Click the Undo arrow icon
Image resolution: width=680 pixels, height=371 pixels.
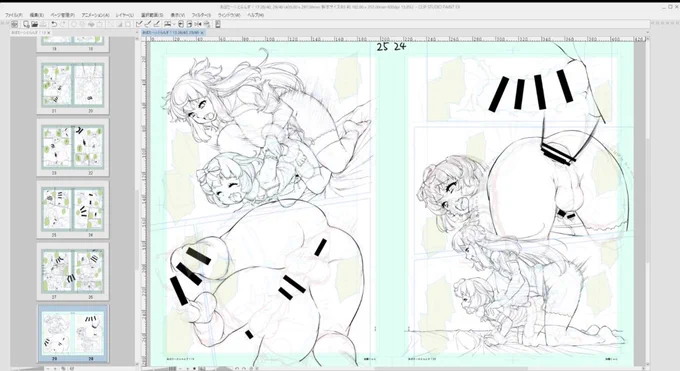click(x=54, y=24)
